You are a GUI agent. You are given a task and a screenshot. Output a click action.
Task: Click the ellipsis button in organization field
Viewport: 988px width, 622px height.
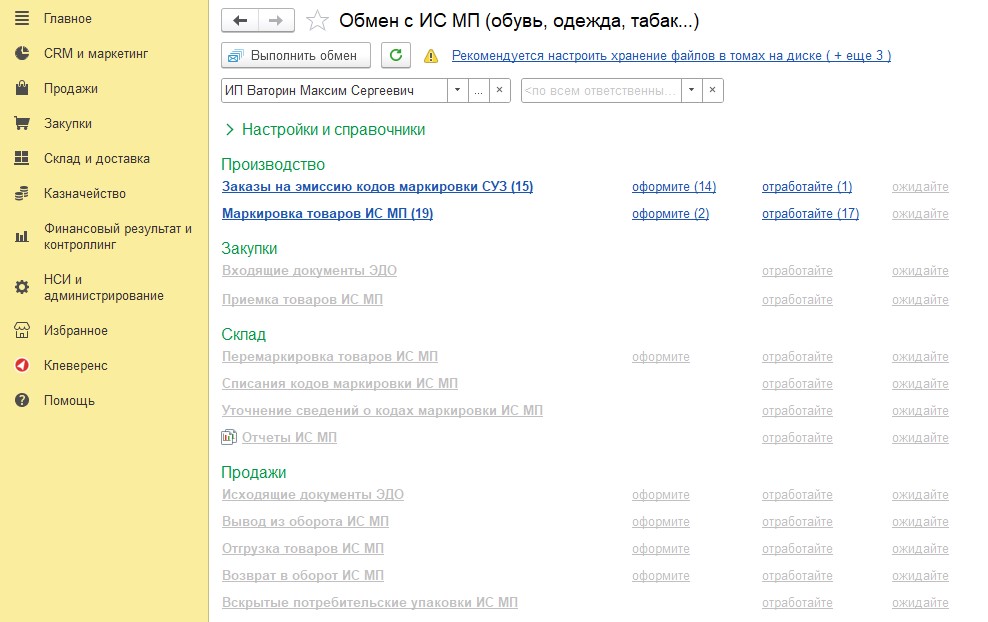(479, 91)
